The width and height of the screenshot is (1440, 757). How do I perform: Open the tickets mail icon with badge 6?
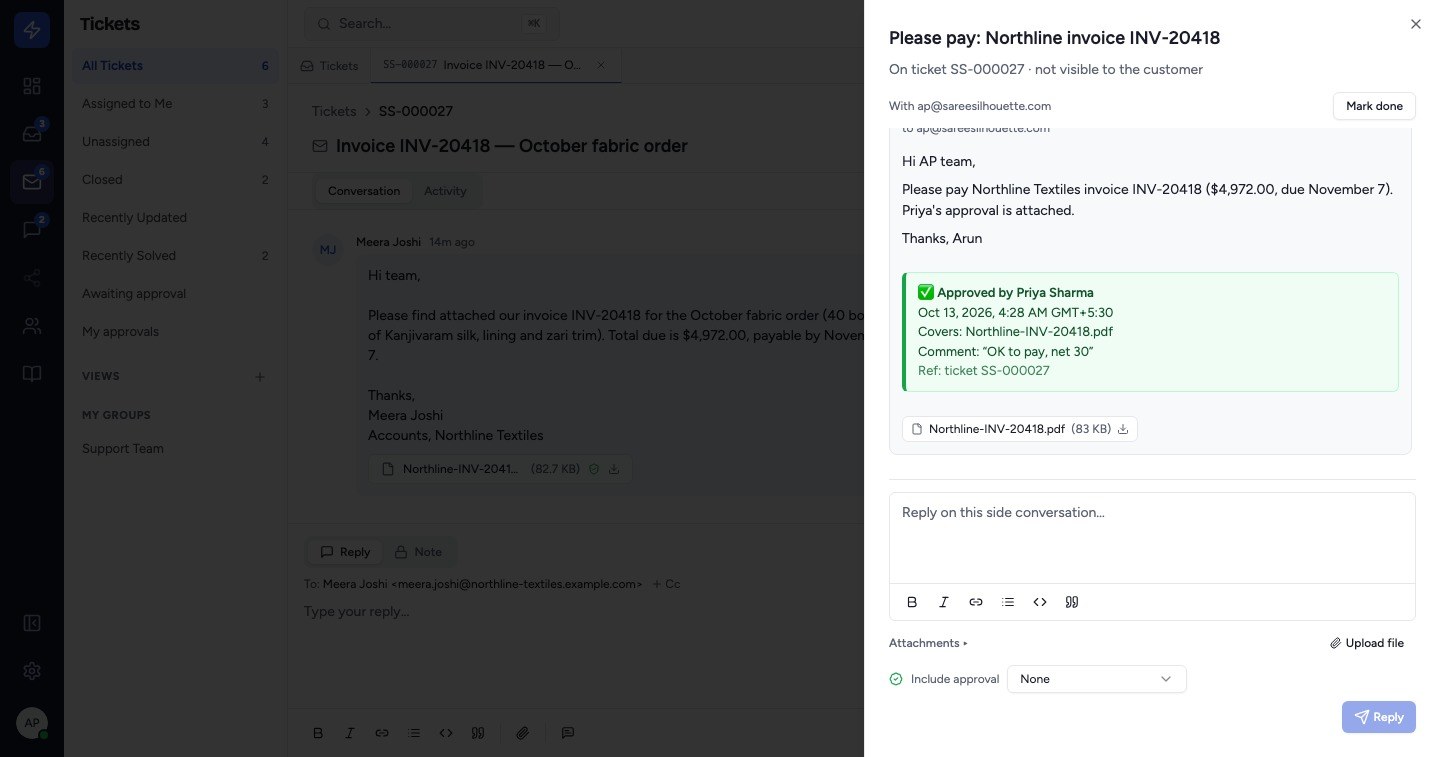point(32,182)
